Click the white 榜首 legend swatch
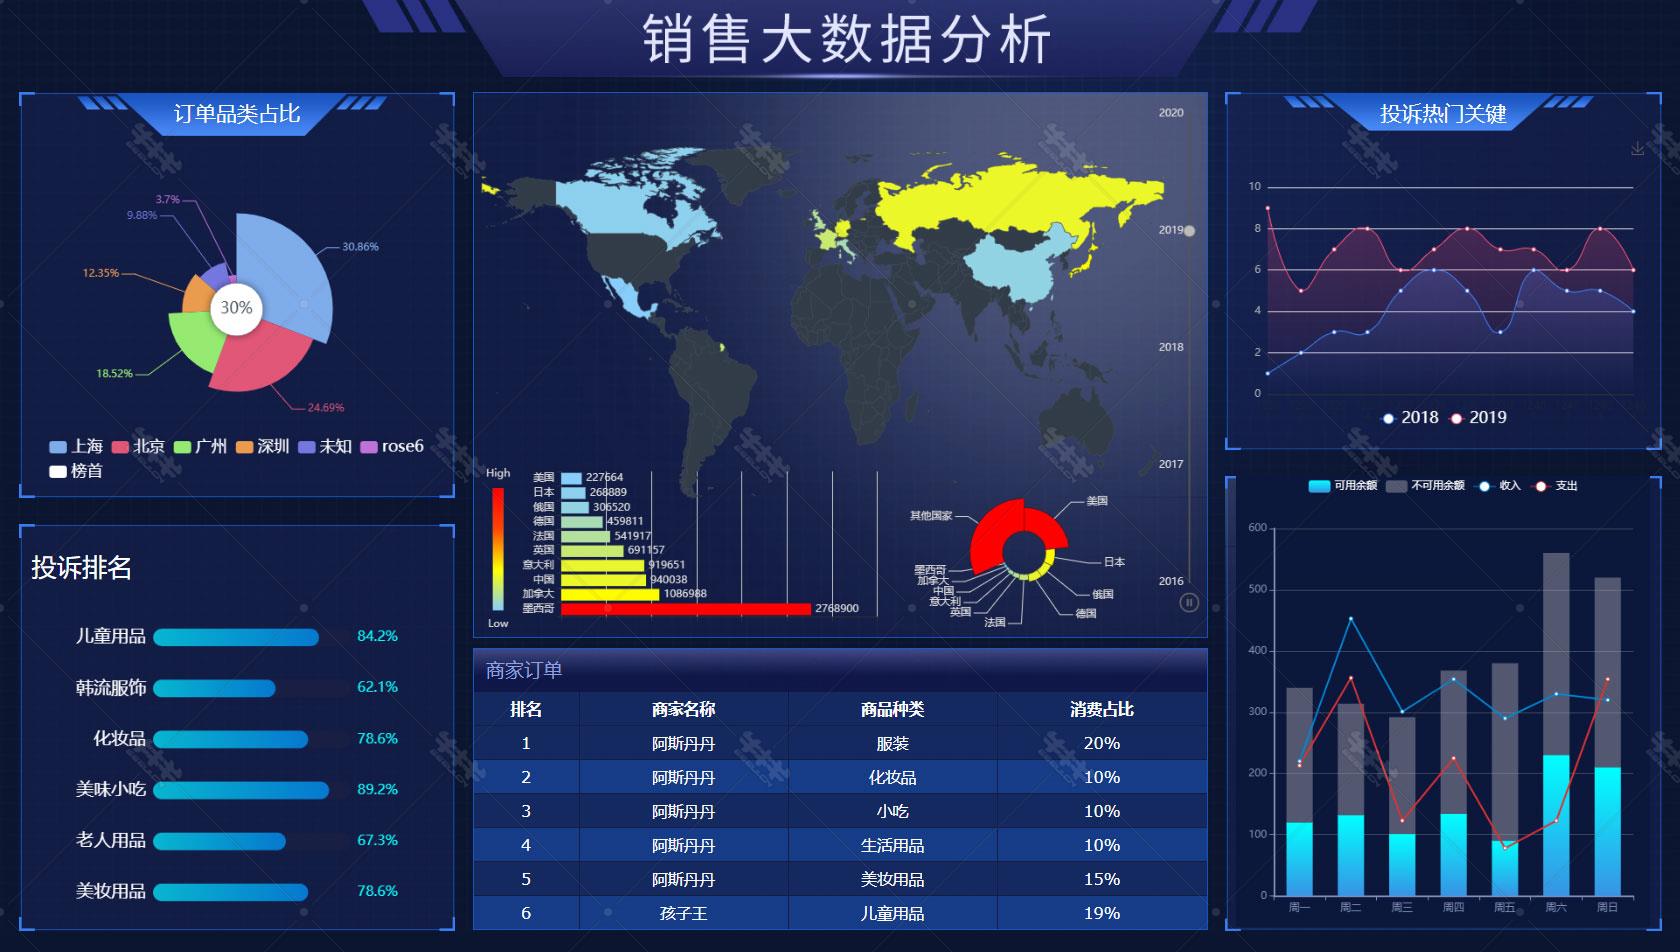The width and height of the screenshot is (1680, 952). coord(58,471)
